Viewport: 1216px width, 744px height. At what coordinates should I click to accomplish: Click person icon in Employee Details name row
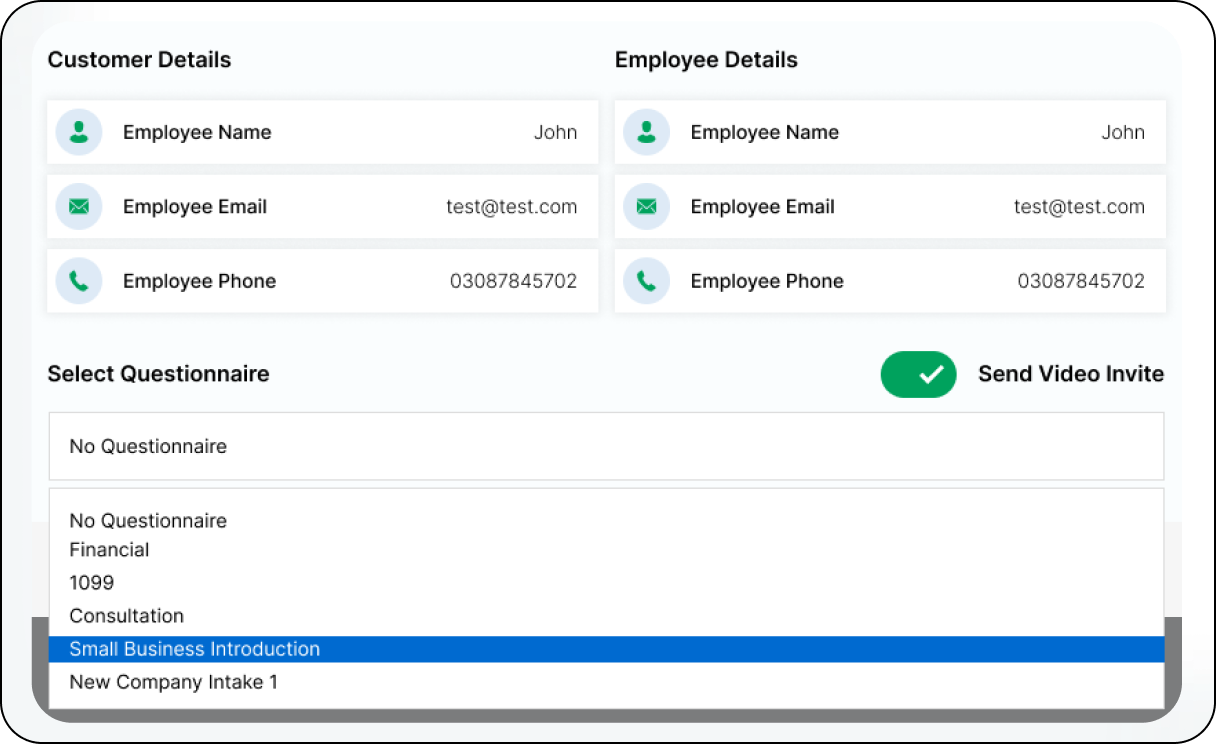tap(647, 132)
